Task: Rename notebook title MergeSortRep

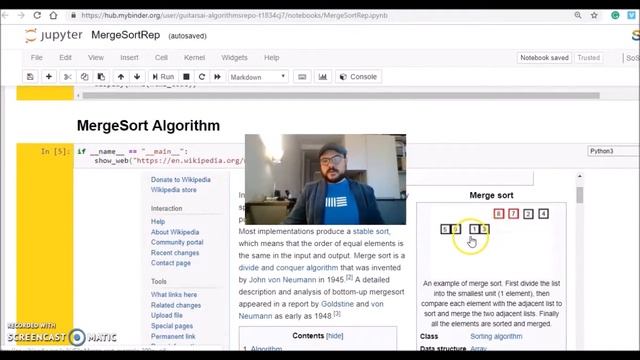Action: click(126, 35)
